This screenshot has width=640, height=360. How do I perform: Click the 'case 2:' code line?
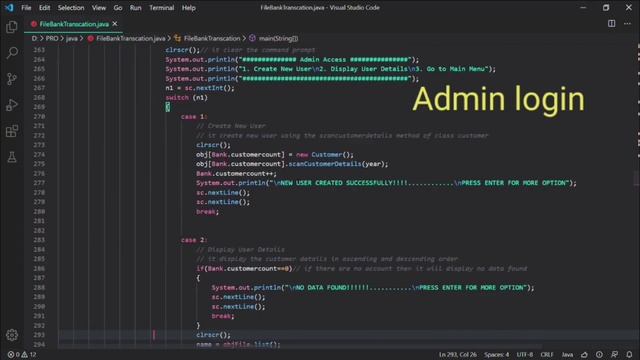click(194, 240)
